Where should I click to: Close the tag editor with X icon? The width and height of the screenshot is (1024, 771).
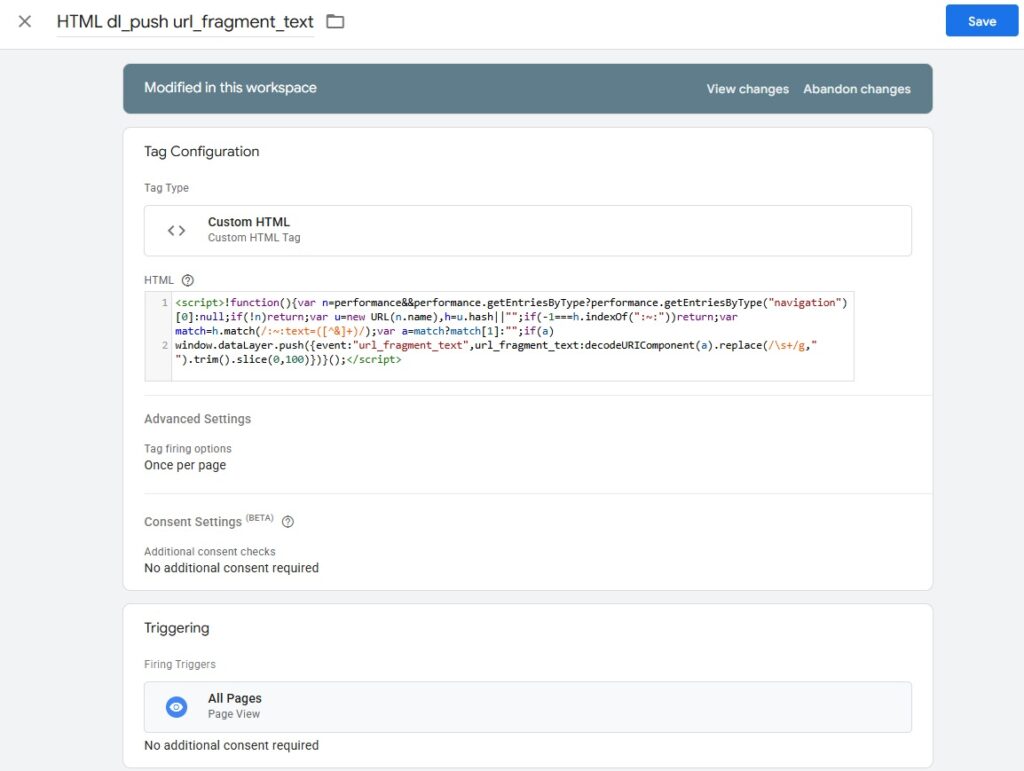coord(25,21)
